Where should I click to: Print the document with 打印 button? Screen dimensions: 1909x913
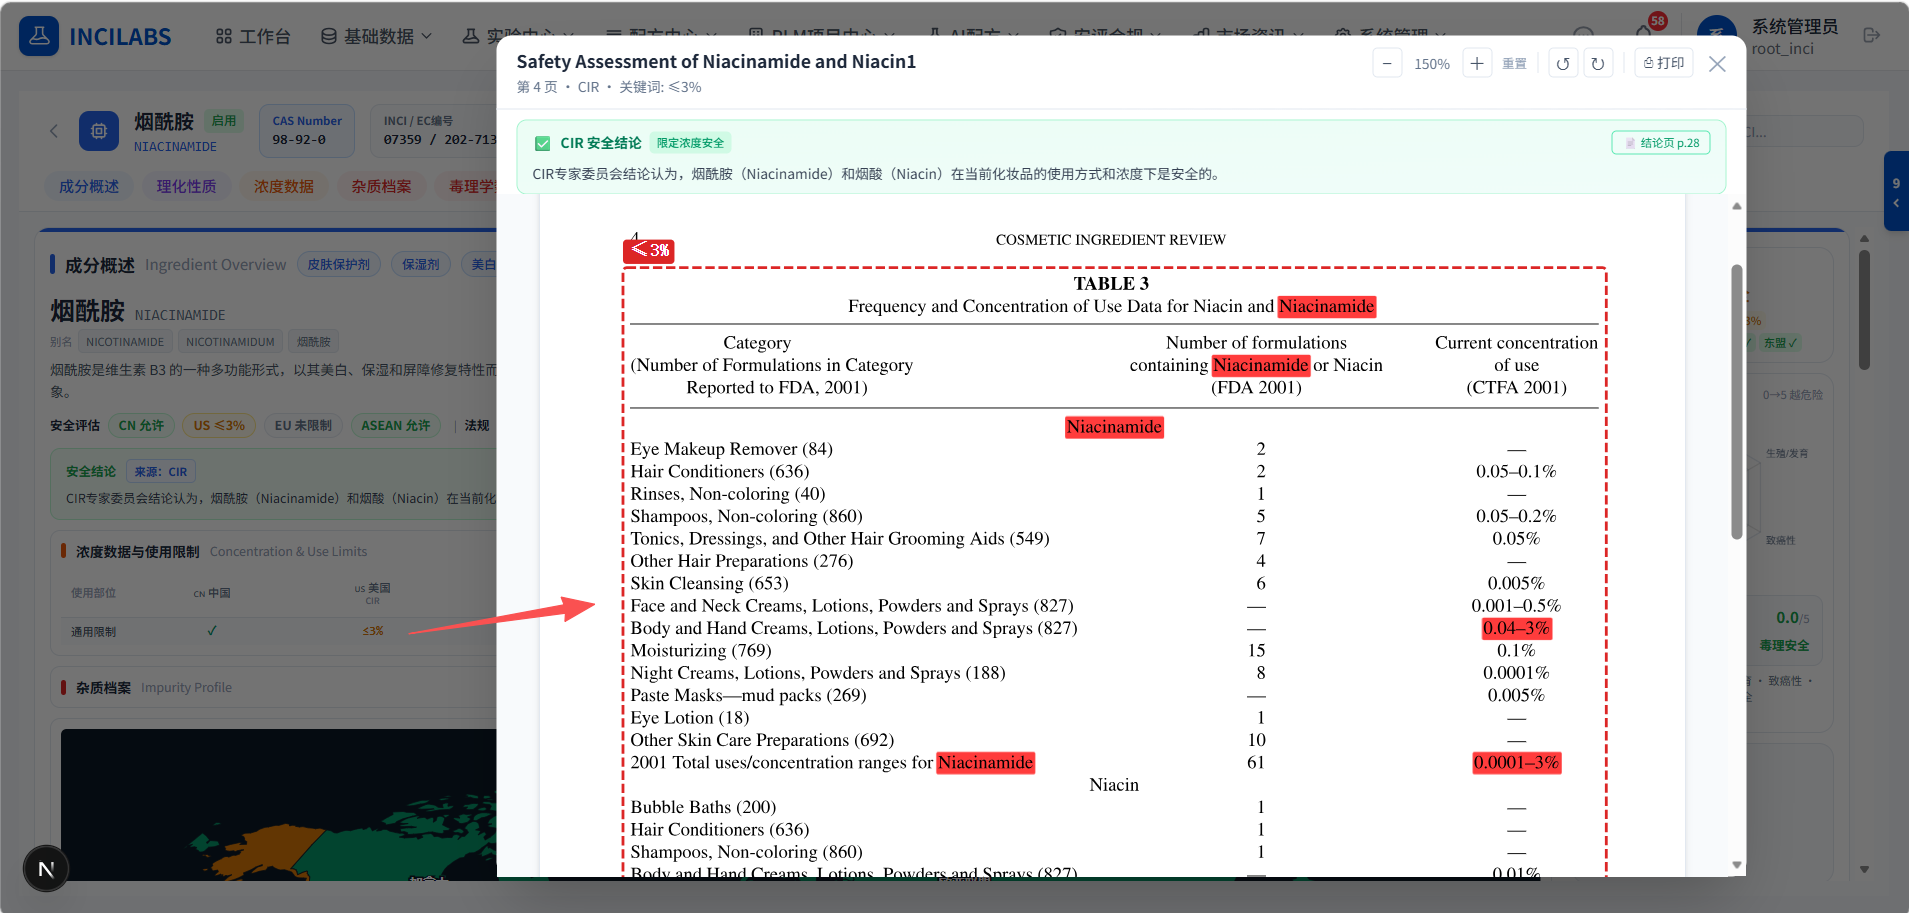(1664, 63)
